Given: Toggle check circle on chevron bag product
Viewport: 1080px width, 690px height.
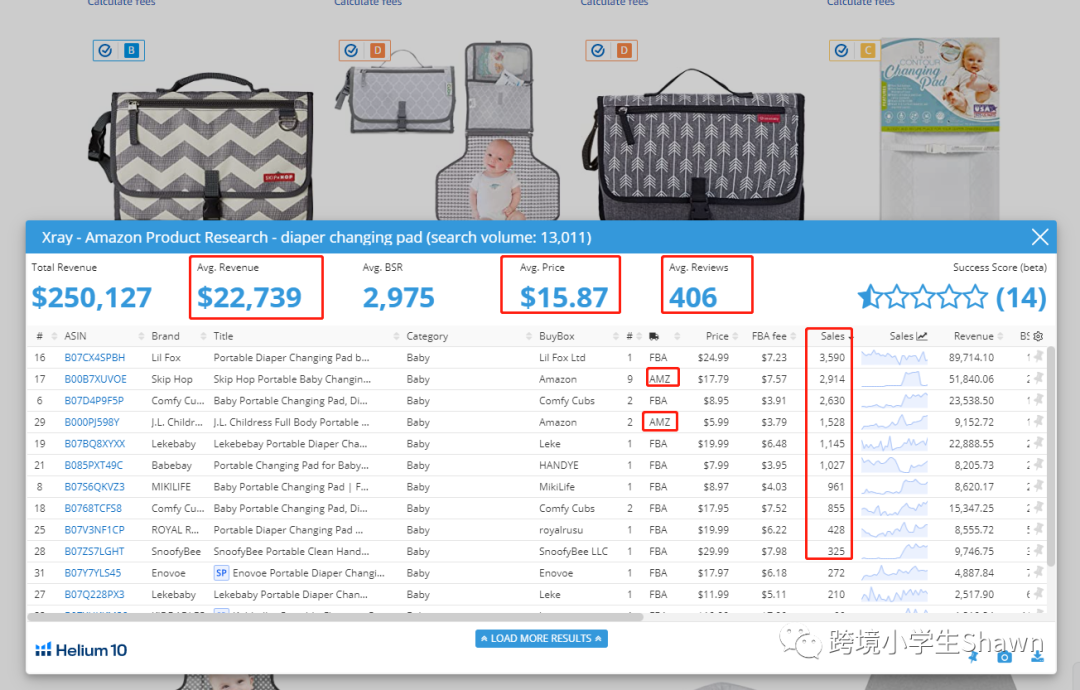Looking at the screenshot, I should pyautogui.click(x=105, y=50).
